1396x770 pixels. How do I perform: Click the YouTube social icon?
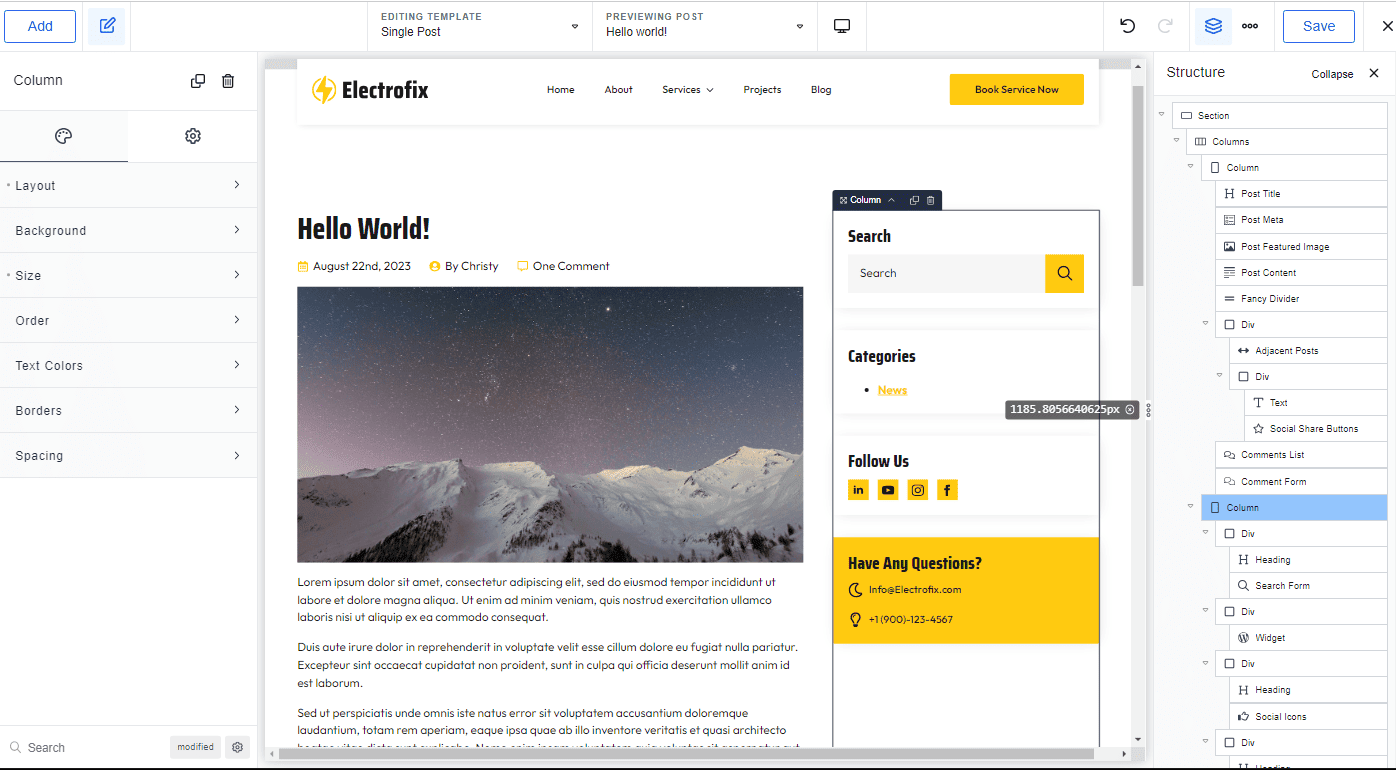(x=888, y=490)
